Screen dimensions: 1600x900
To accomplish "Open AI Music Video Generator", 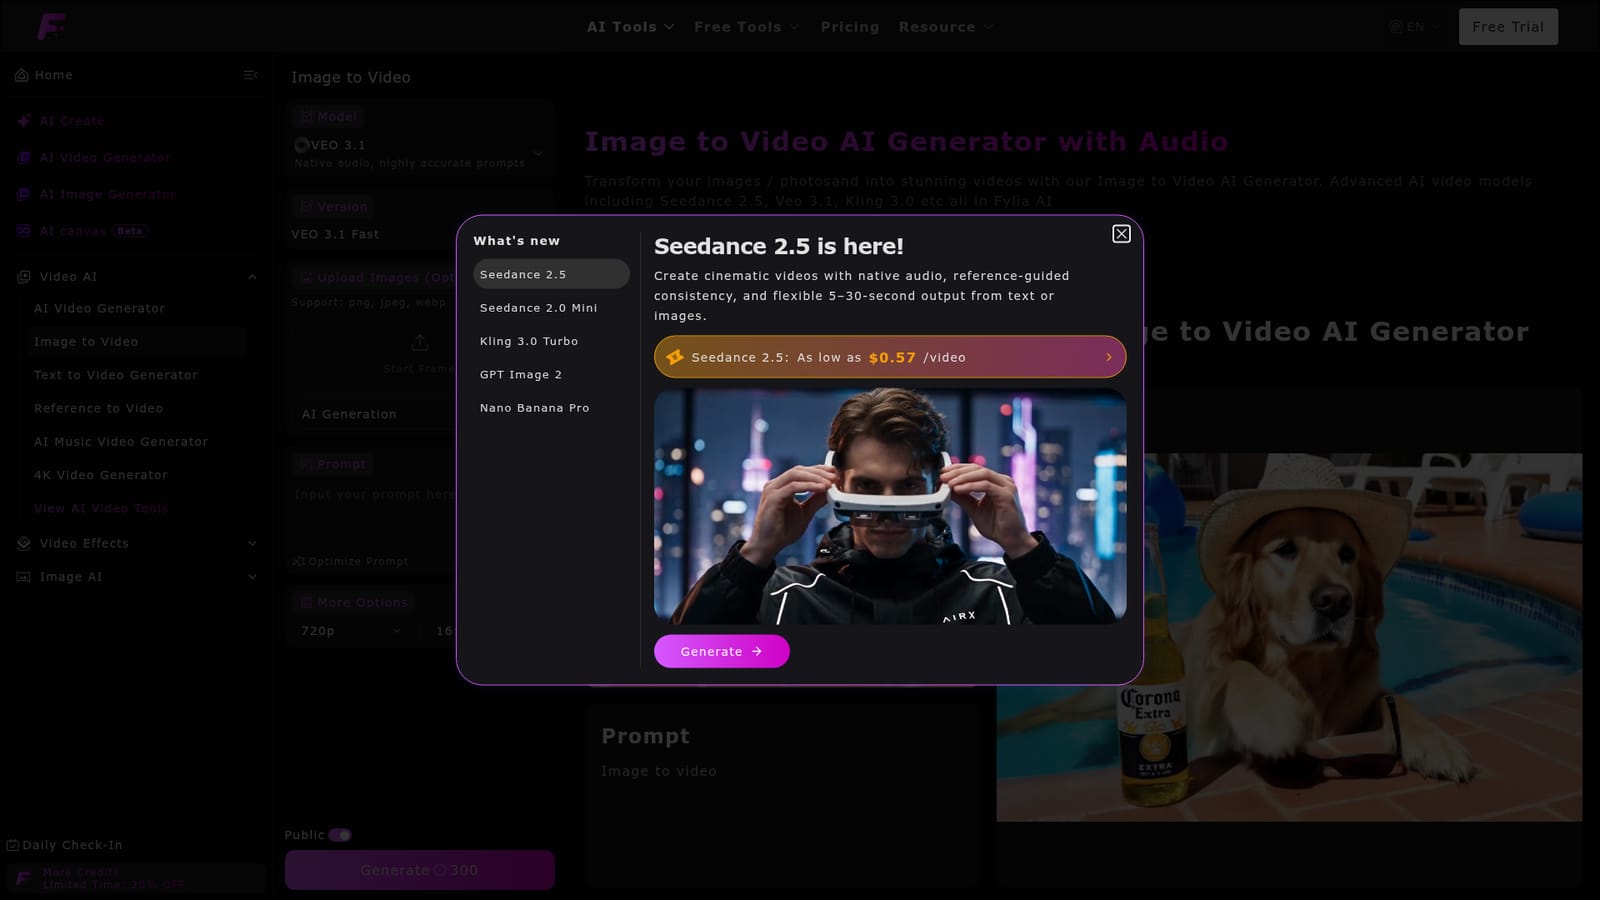I will 121,442.
